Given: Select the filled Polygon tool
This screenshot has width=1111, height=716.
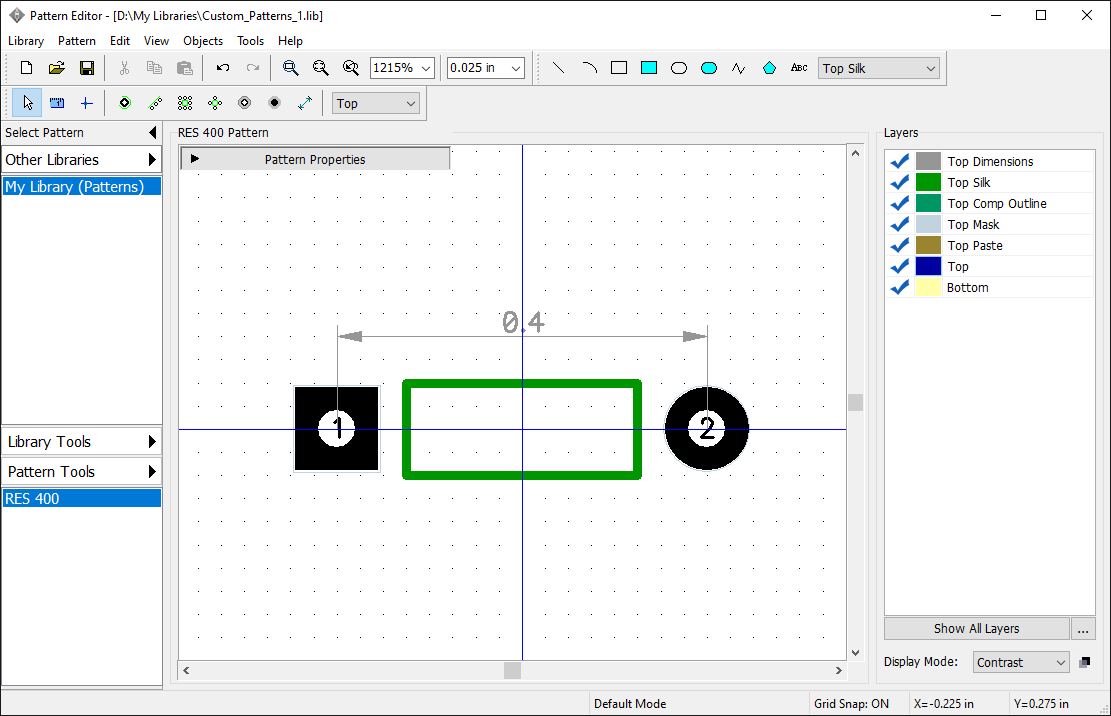Looking at the screenshot, I should coord(769,68).
